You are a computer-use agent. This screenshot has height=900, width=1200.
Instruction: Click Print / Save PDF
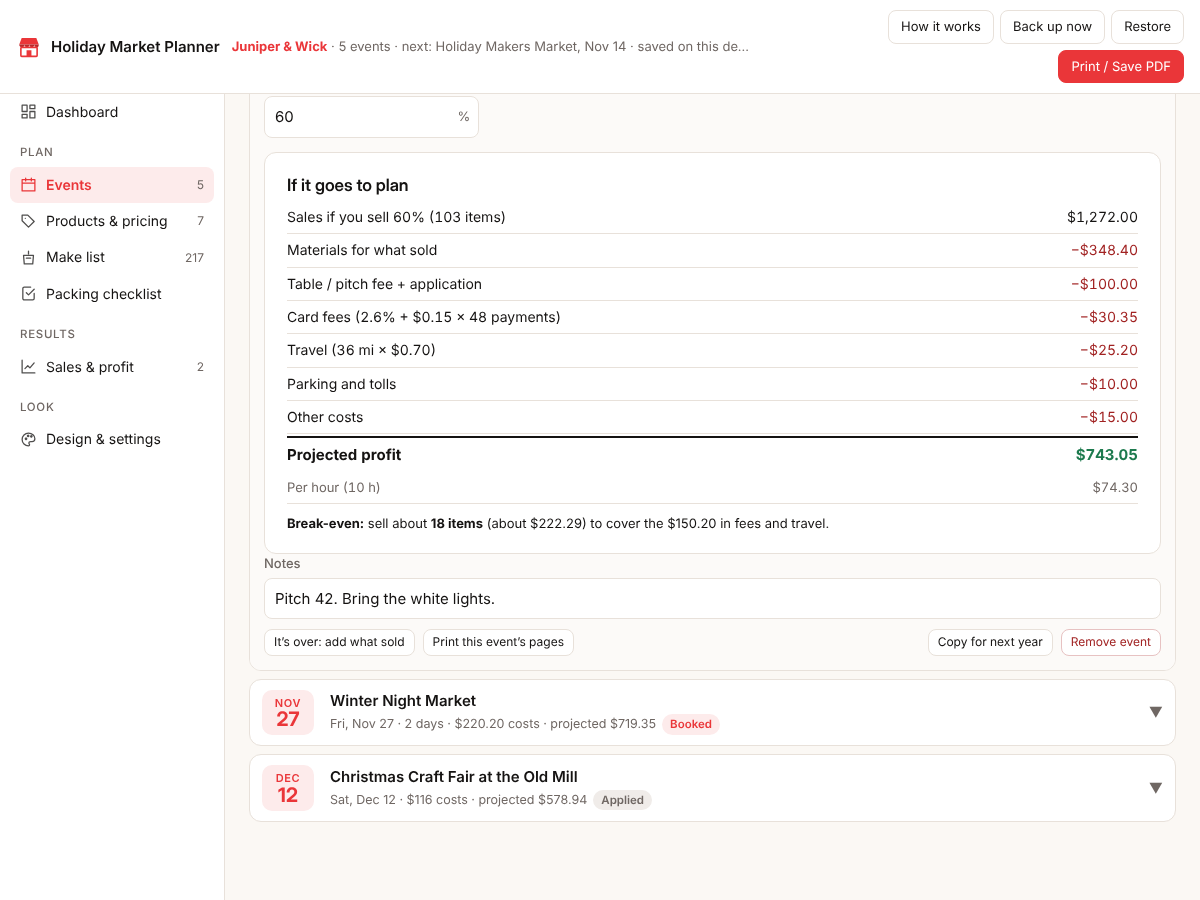(1121, 66)
